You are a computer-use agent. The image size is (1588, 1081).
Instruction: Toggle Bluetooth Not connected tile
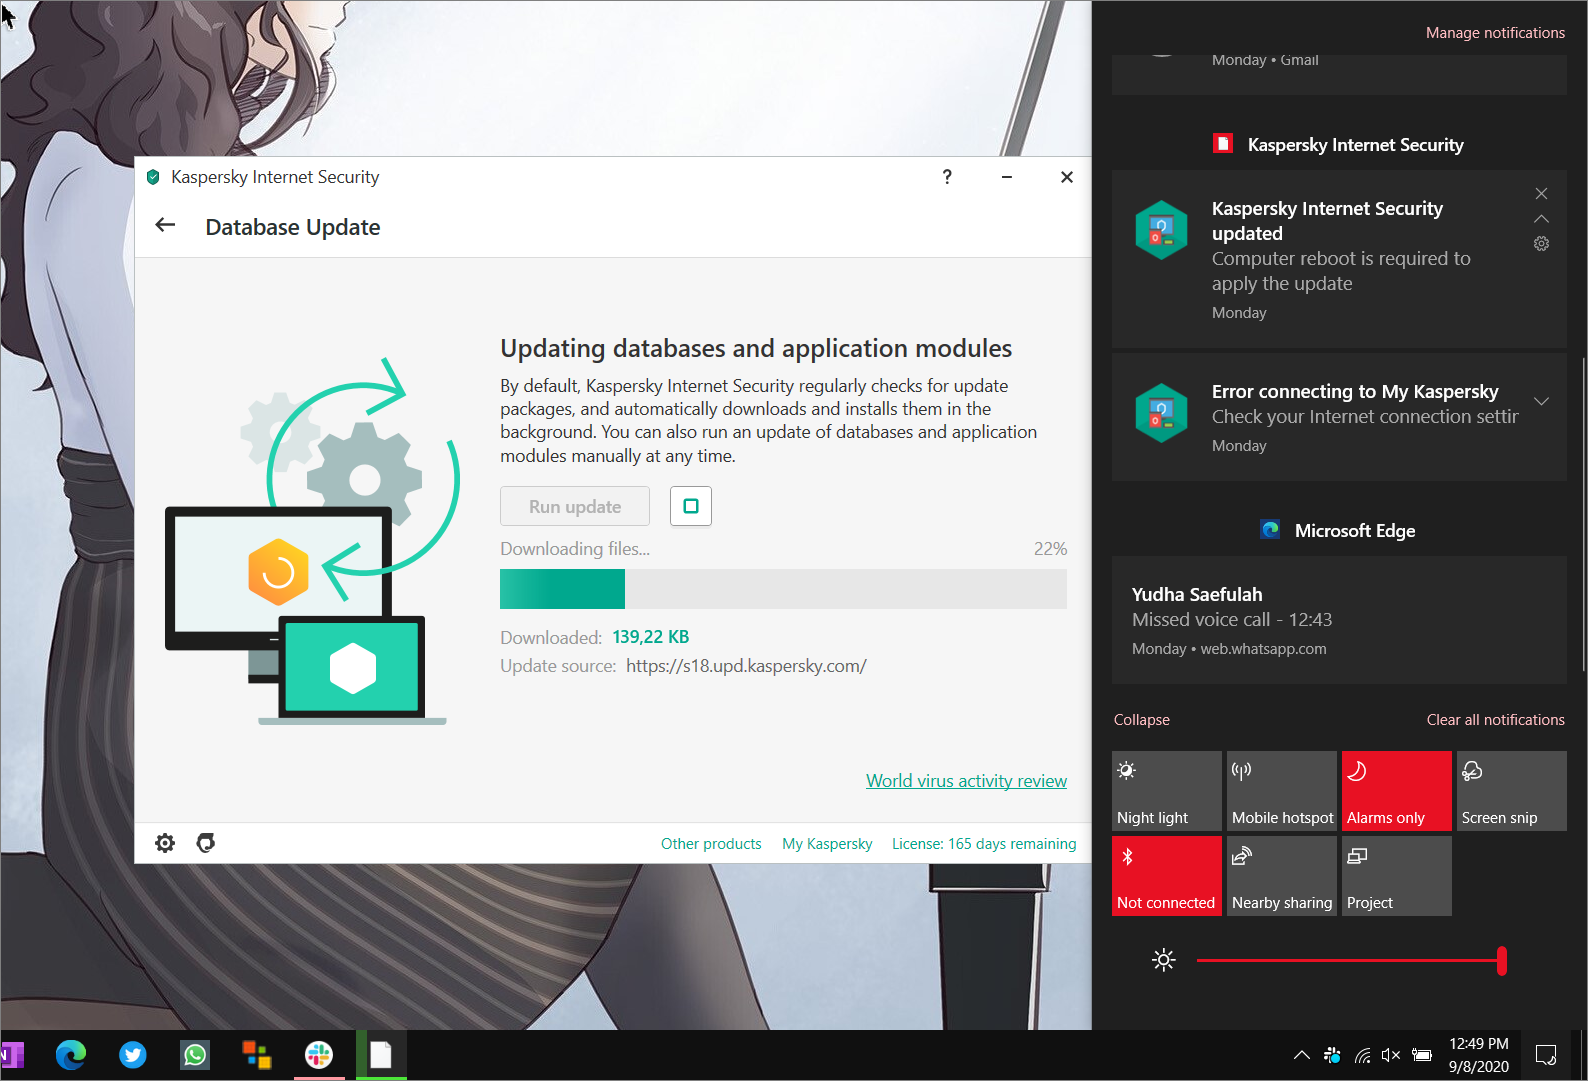[x=1166, y=876]
